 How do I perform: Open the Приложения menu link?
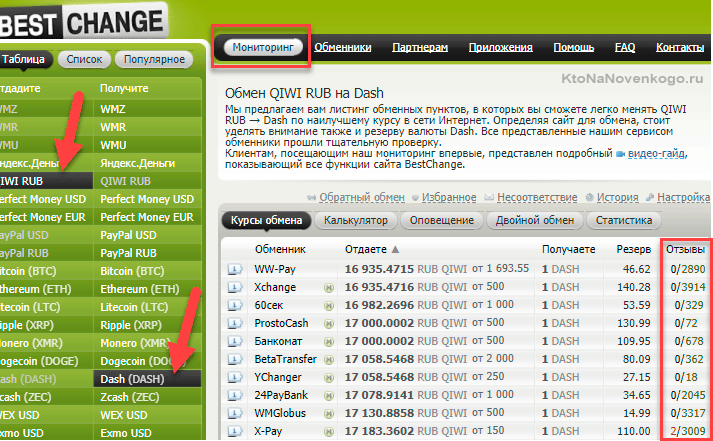click(500, 47)
